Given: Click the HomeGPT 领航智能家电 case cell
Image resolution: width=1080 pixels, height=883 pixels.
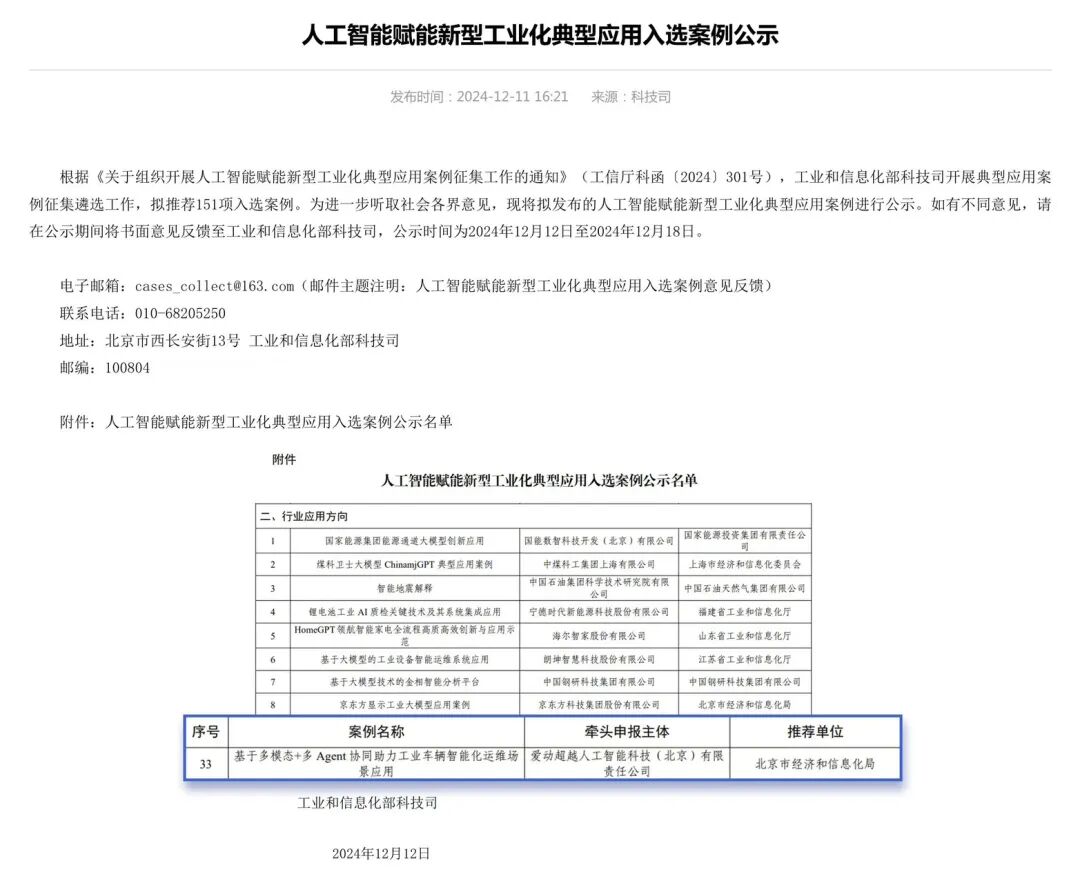Looking at the screenshot, I should point(404,635).
